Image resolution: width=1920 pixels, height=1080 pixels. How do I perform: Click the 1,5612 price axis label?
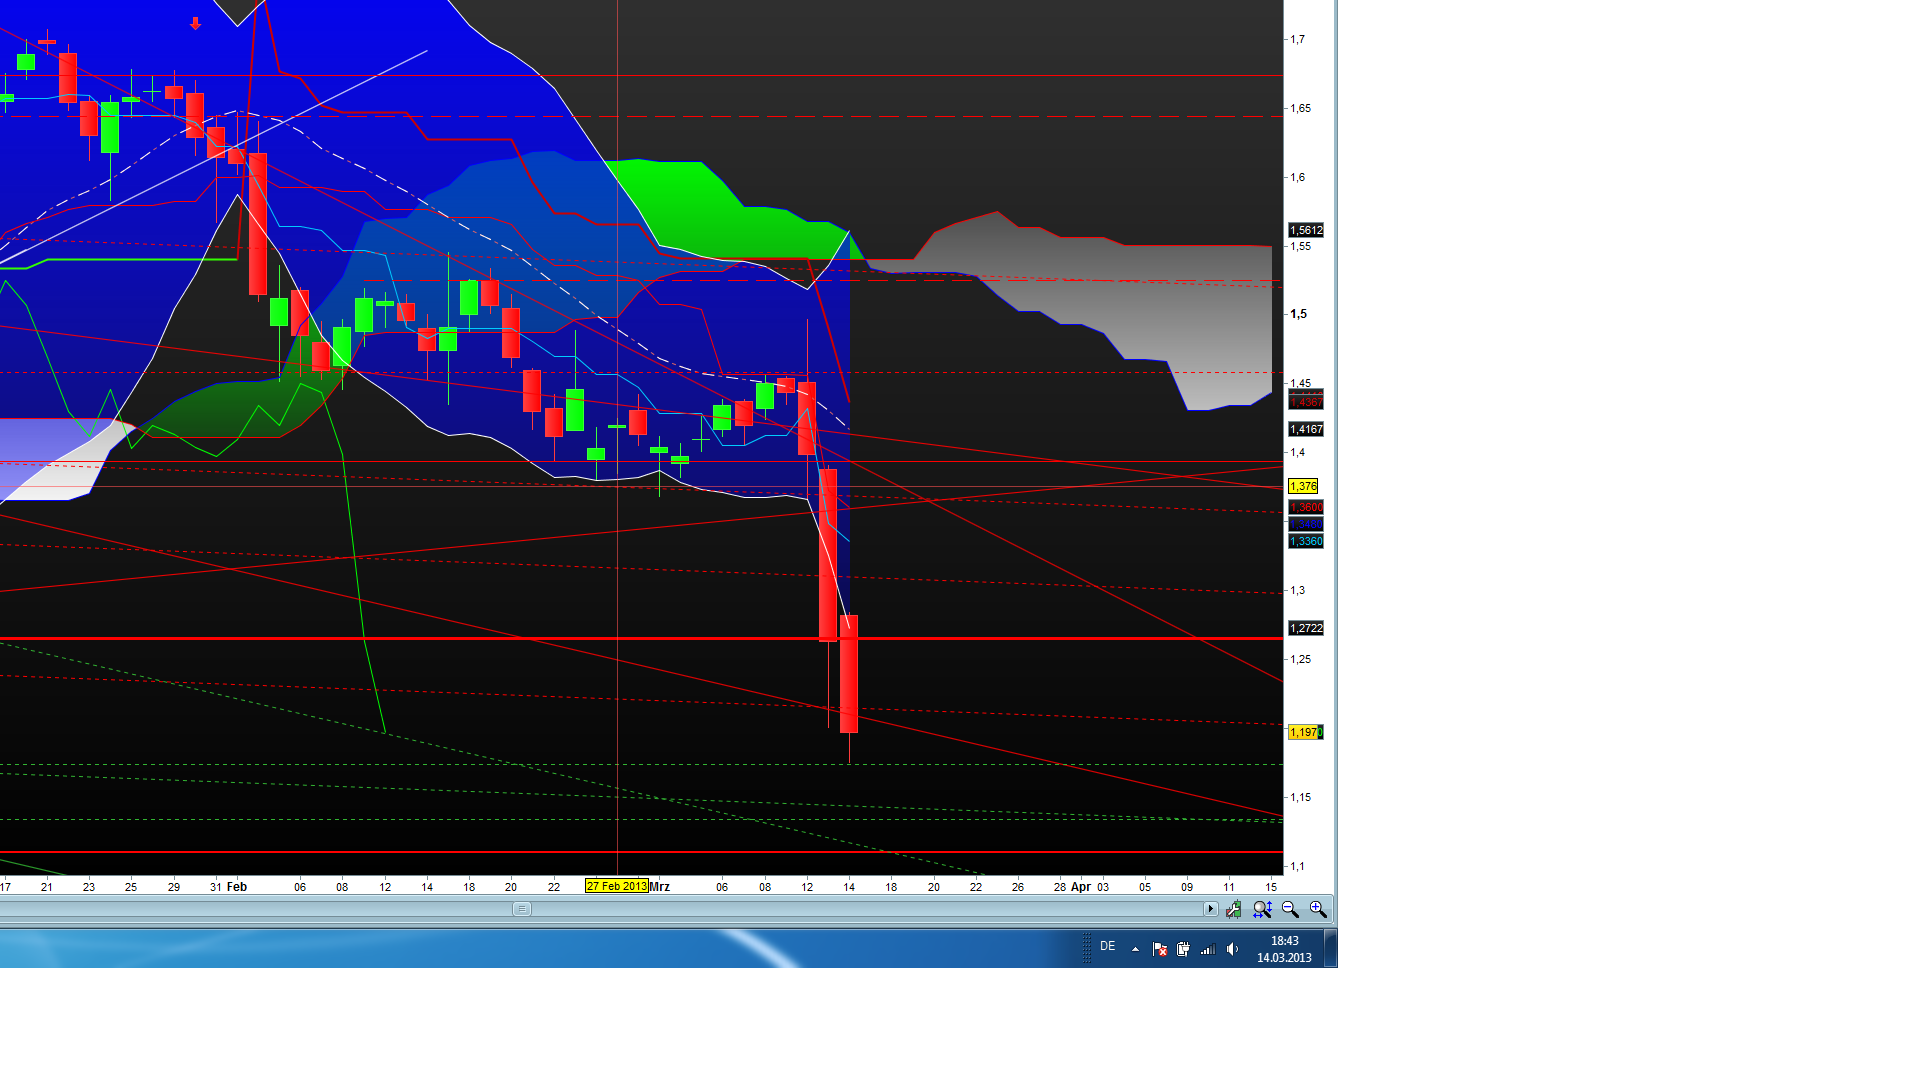(1305, 230)
